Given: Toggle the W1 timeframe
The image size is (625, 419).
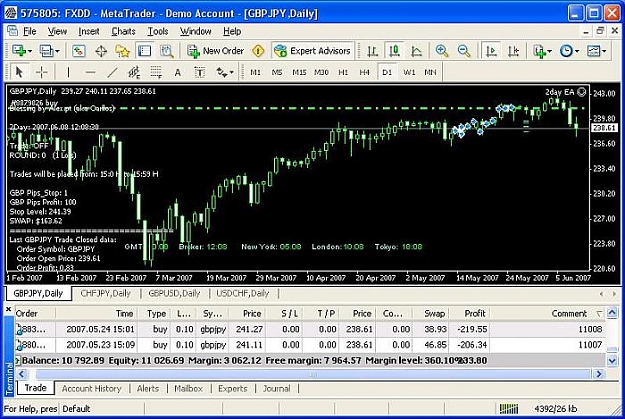Looking at the screenshot, I should 409,72.
